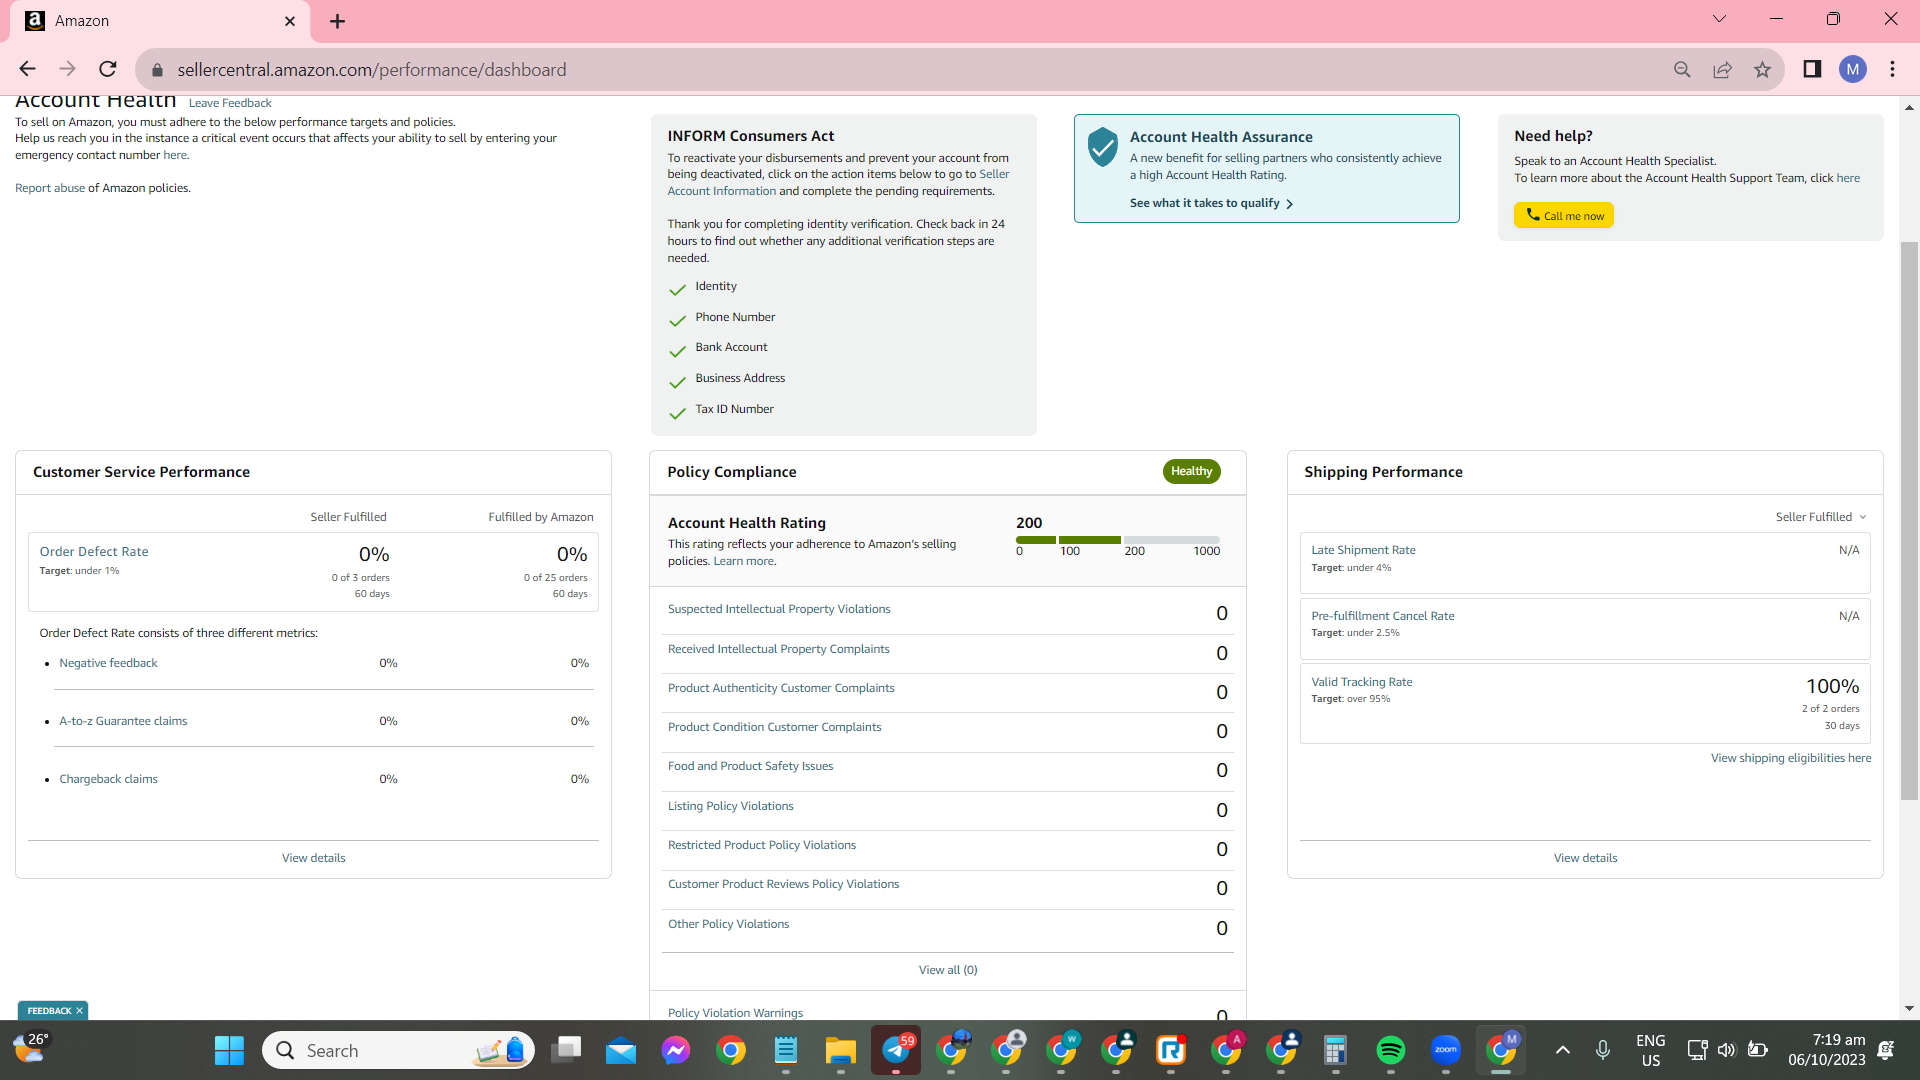Click the Account Health Rating progress bar
Image resolution: width=1920 pixels, height=1080 pixels.
coord(1118,540)
